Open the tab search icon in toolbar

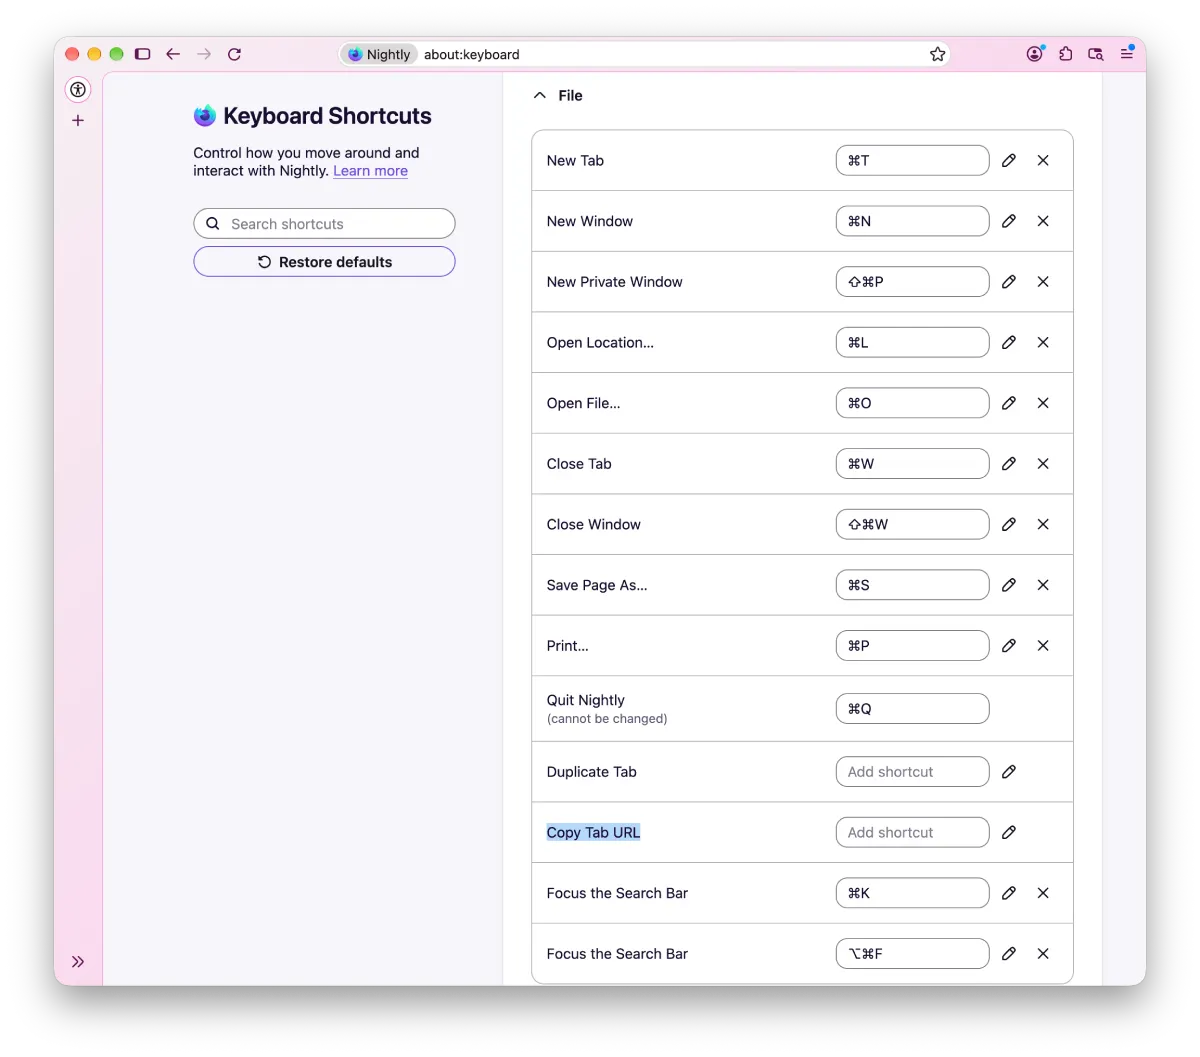(x=1096, y=54)
